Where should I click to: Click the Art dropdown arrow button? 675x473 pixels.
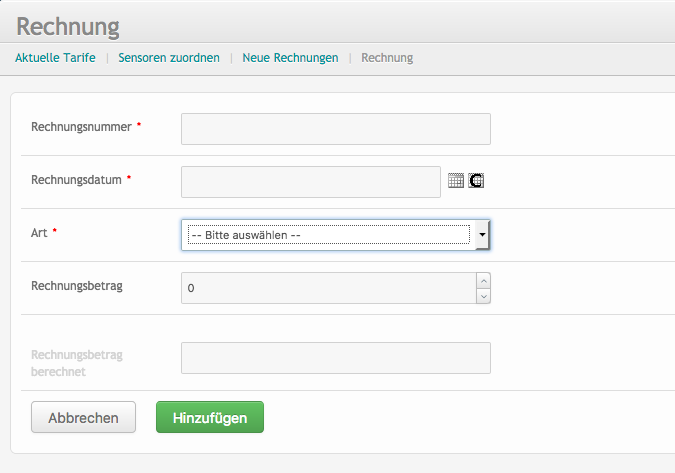482,235
